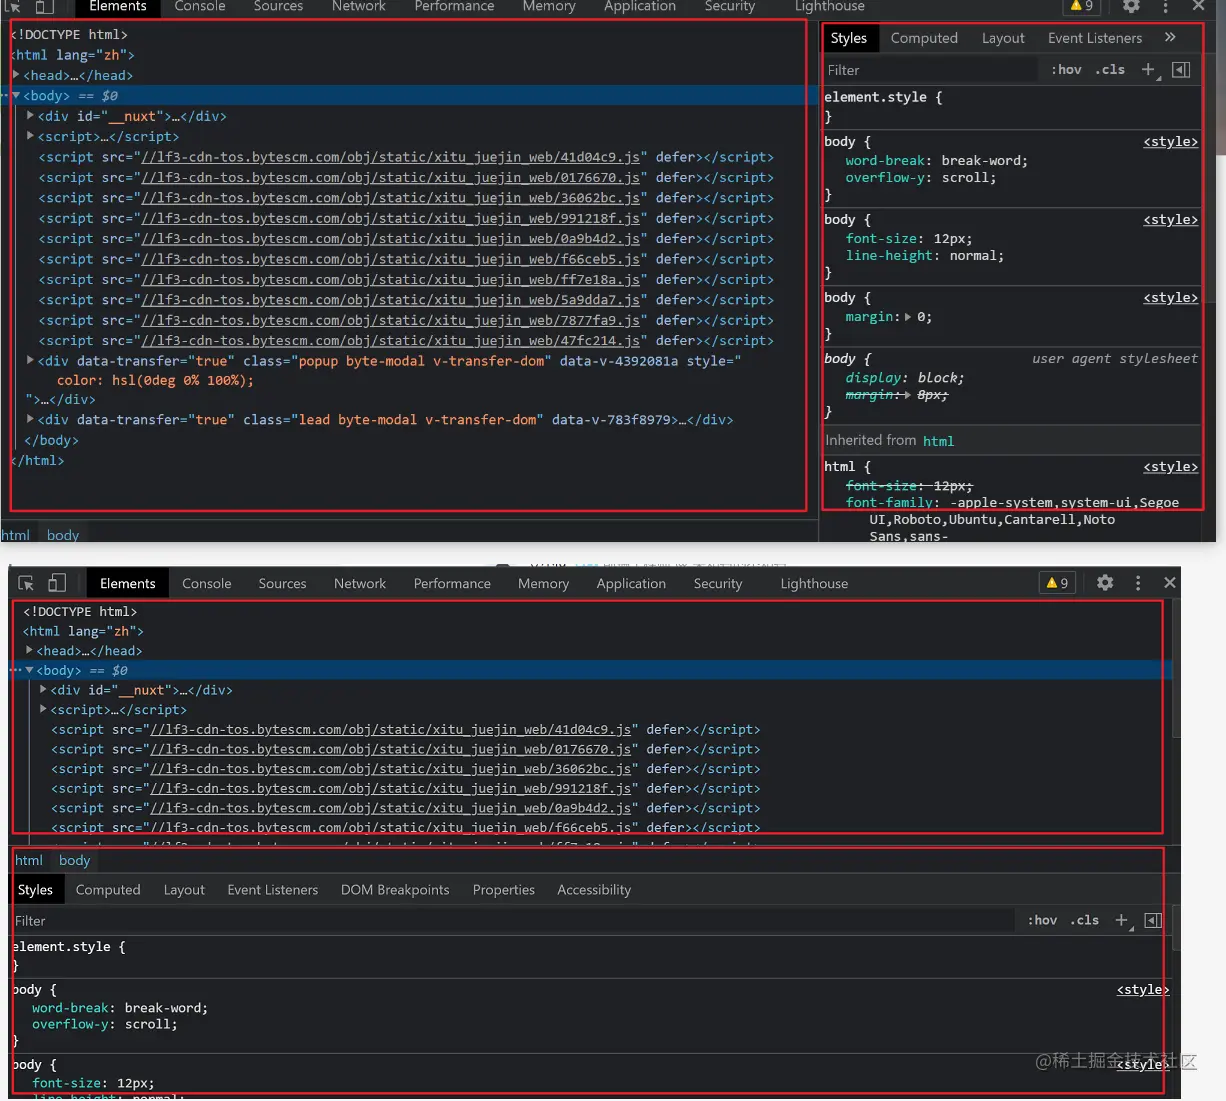Switch to Sources tab in top DevTools
Screen dimensions: 1226x1101
[278, 6]
